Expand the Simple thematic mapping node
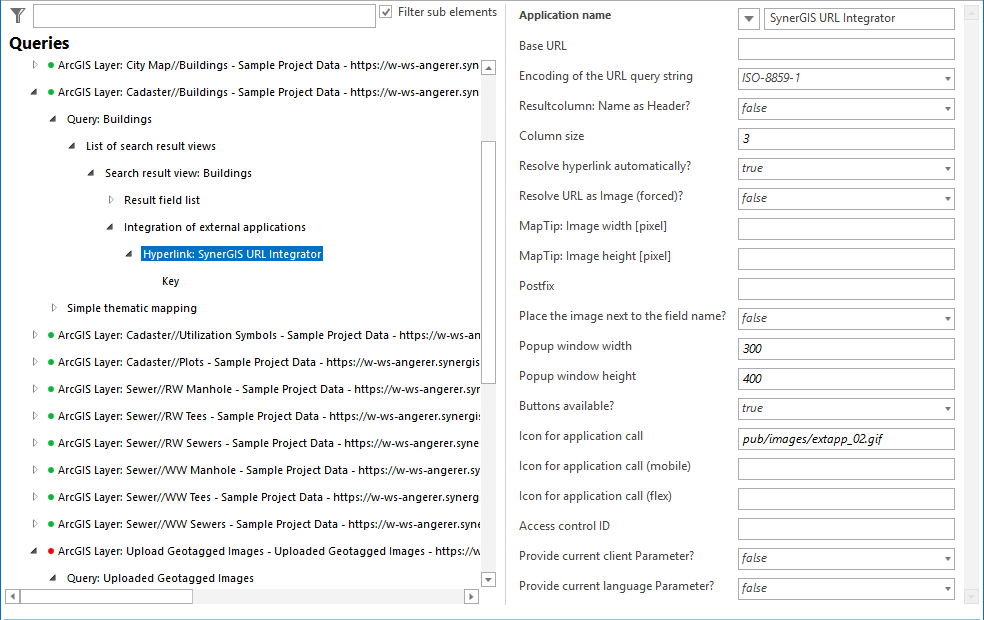The height and width of the screenshot is (620, 984). 55,308
